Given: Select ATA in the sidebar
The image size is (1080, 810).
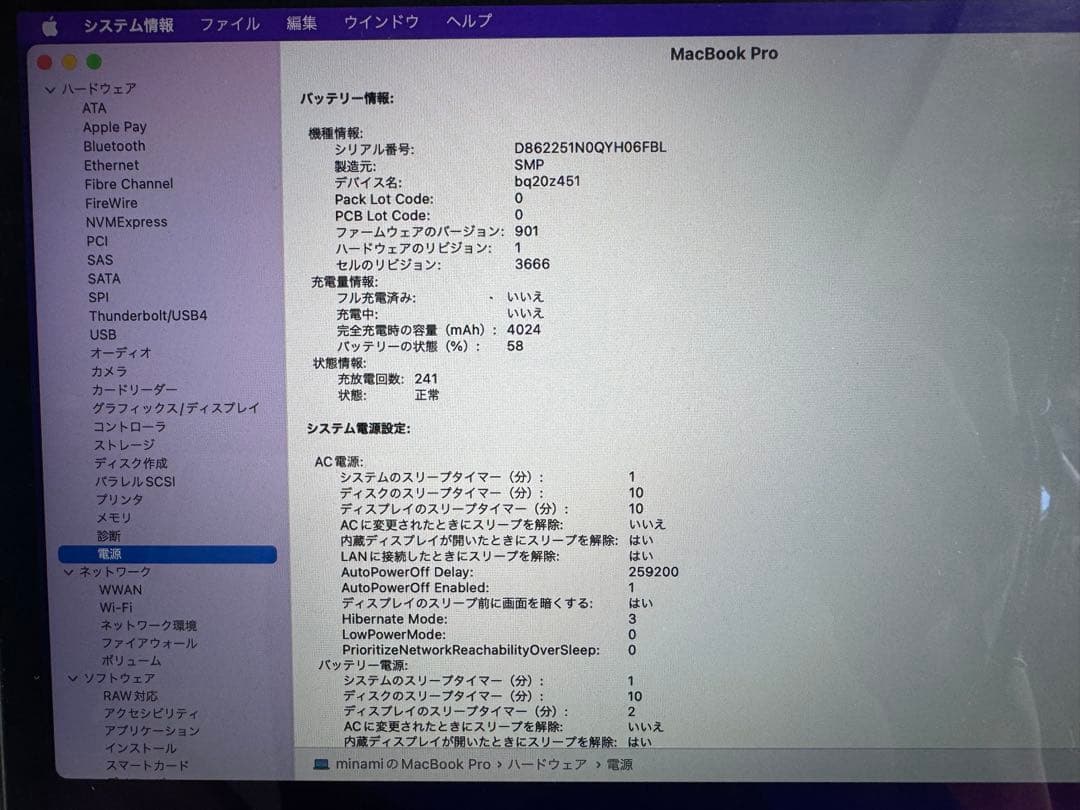Looking at the screenshot, I should (x=94, y=108).
